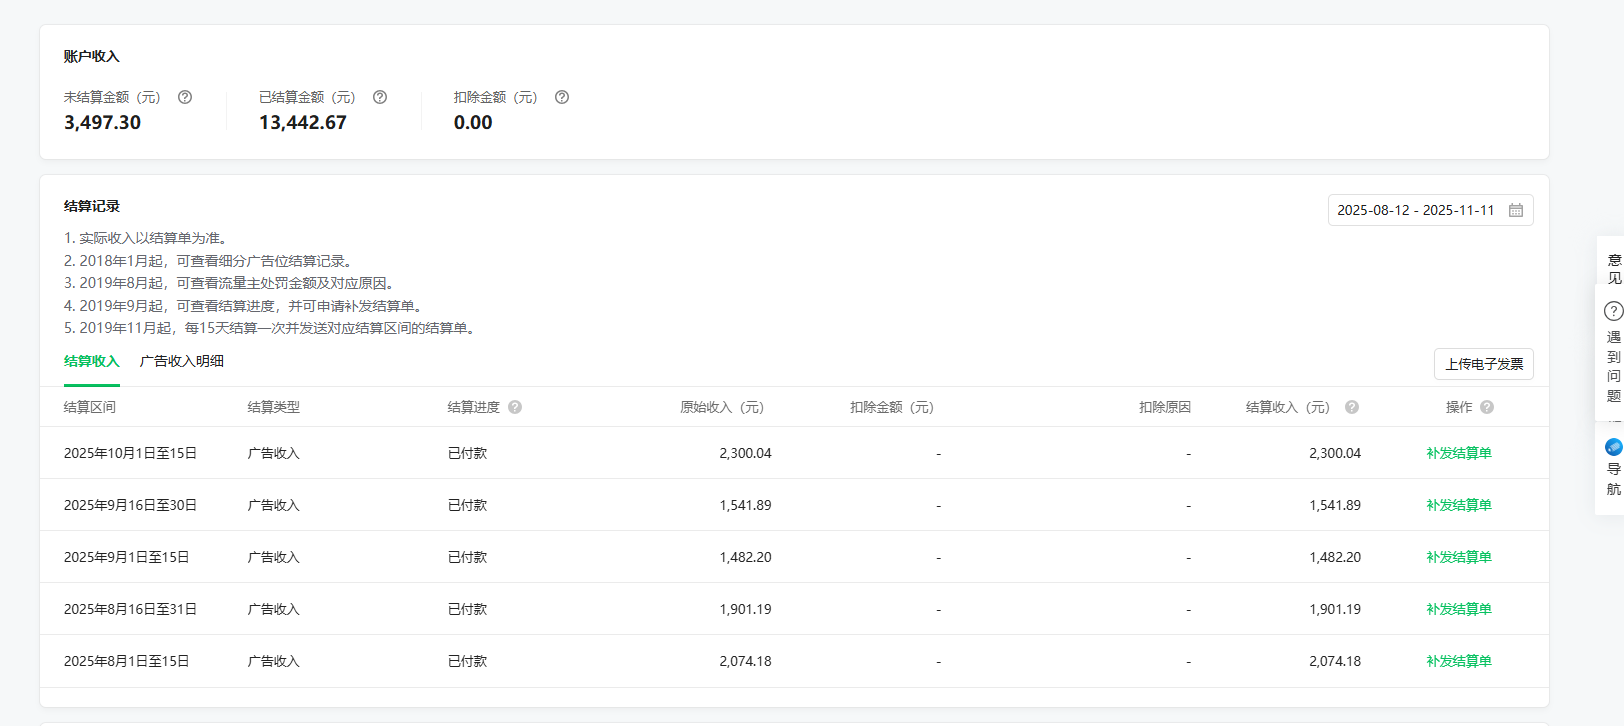1624x726 pixels.
Task: Switch to the 结算收入 tab
Action: pos(92,362)
